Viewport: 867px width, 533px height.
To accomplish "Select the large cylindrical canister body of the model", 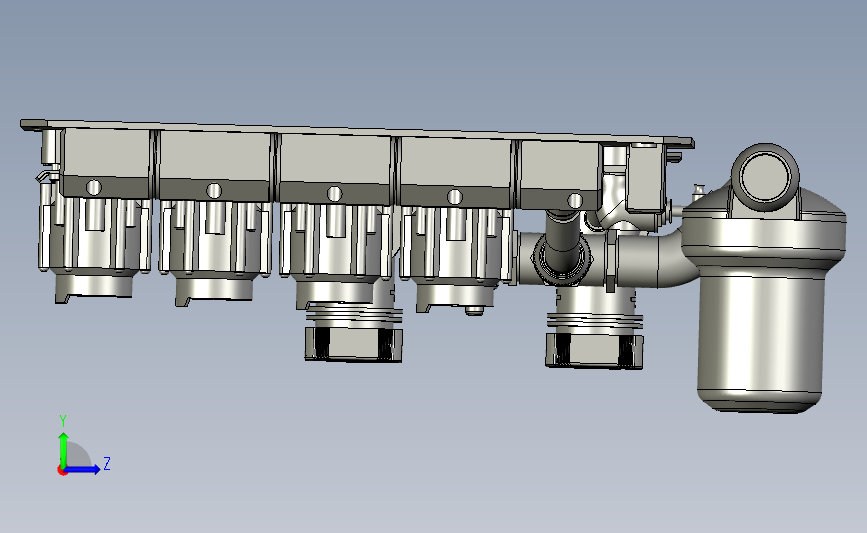I will tap(761, 337).
